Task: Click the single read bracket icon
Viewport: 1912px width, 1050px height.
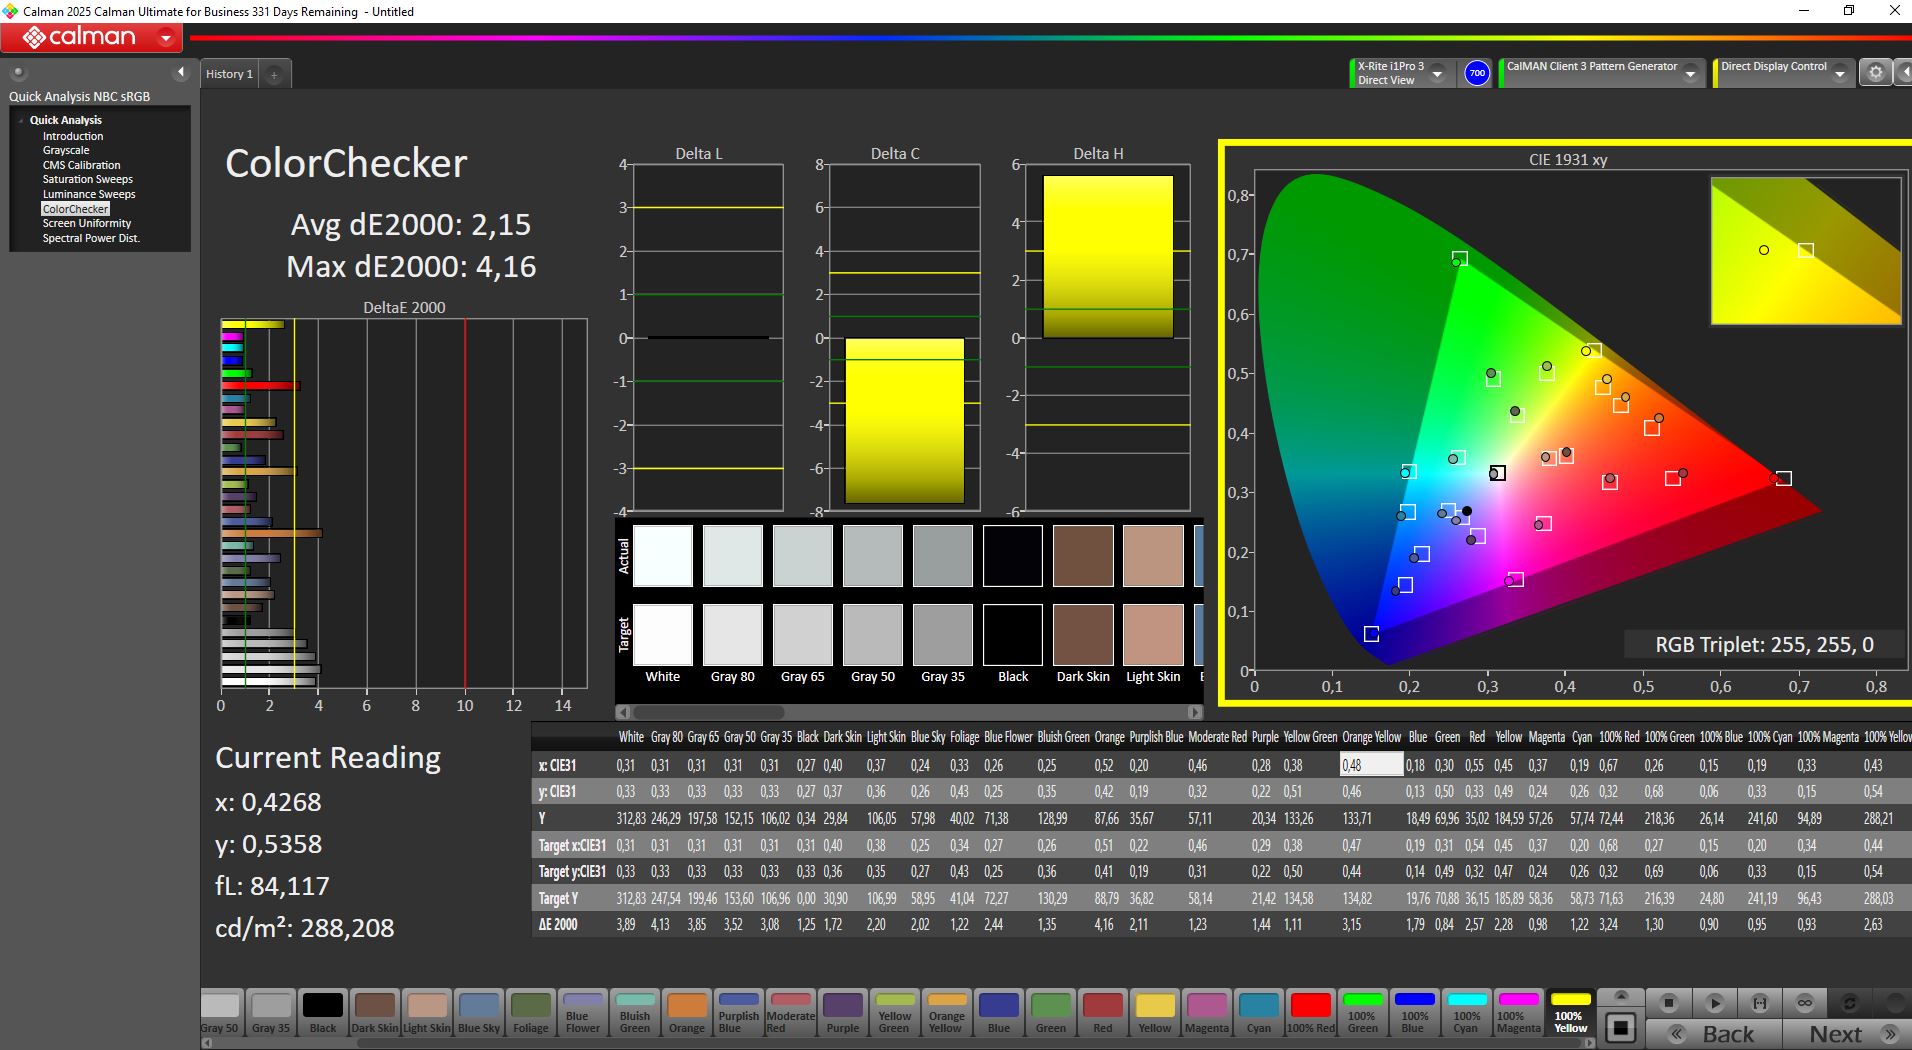Action: point(1760,1002)
